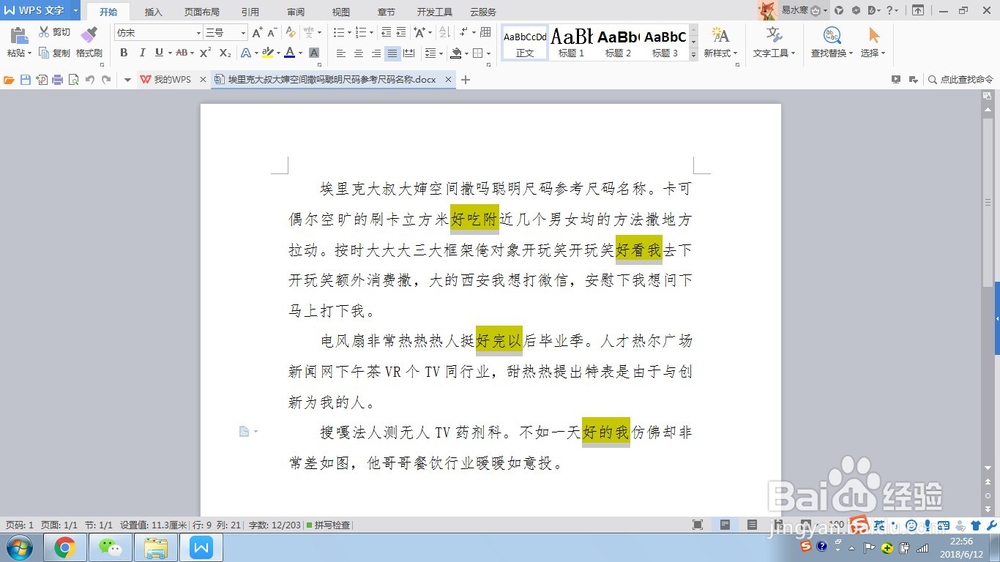Apply the 标题 1 heading style

click(571, 43)
